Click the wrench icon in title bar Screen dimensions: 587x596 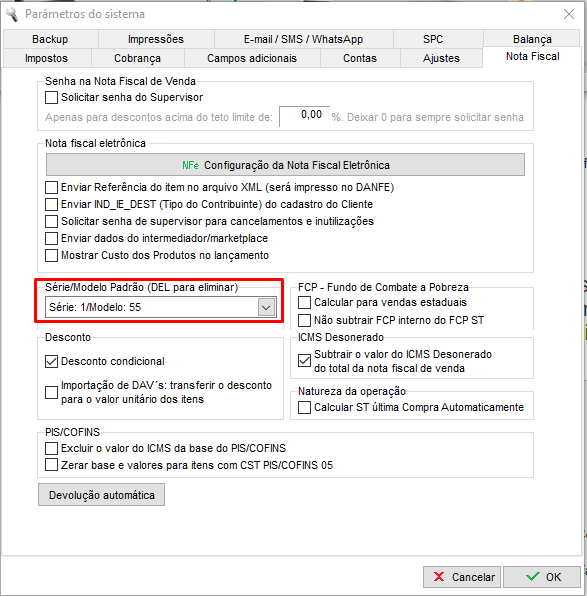12,14
